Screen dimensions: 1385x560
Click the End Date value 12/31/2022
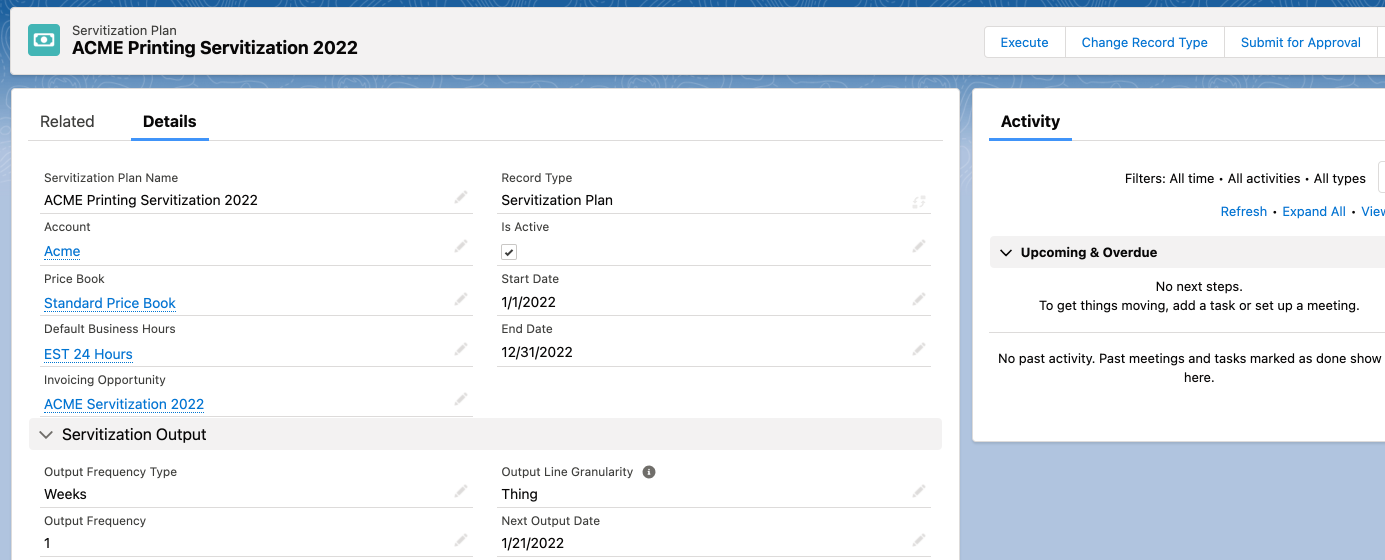click(537, 352)
